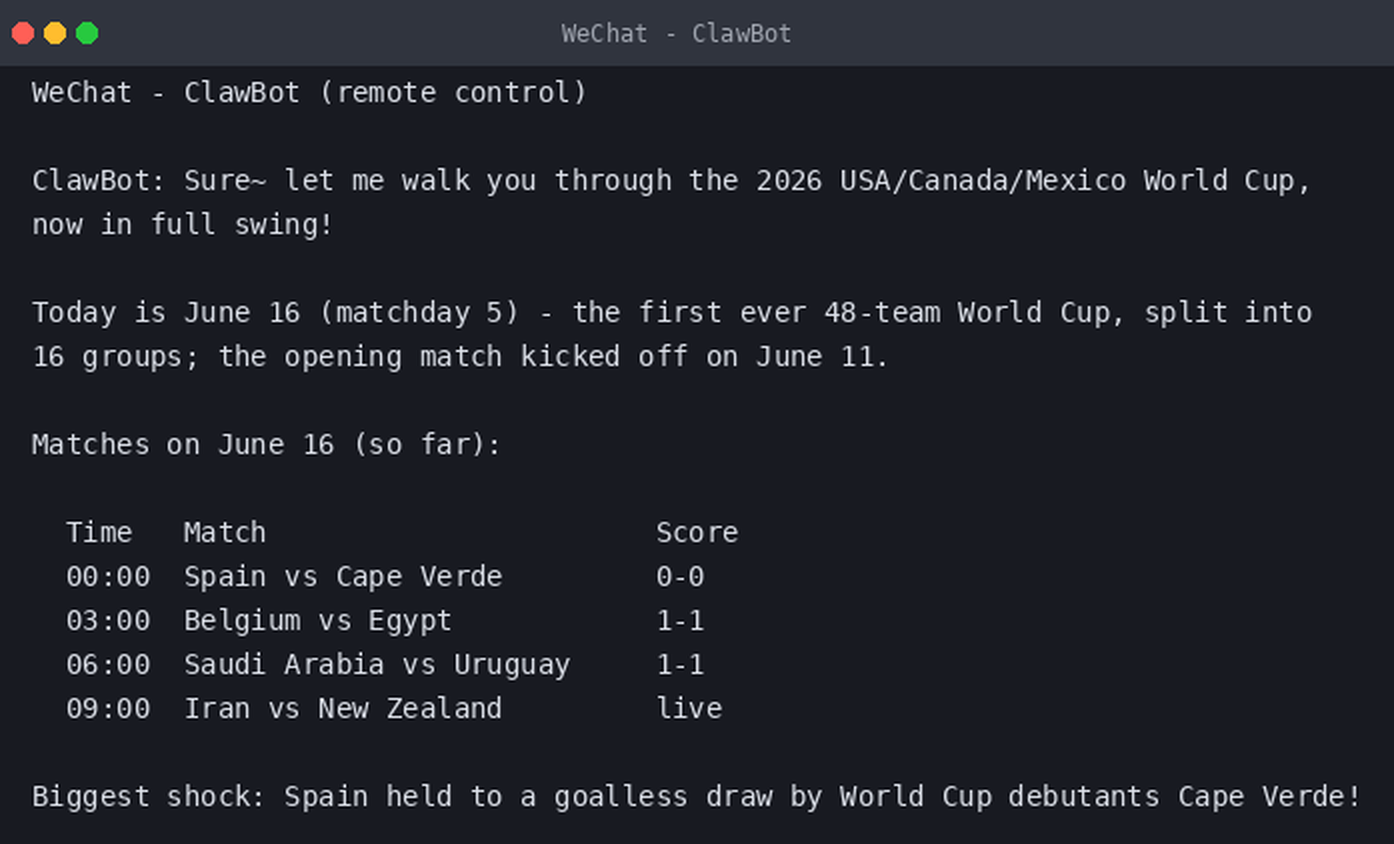This screenshot has width=1394, height=844.
Task: Click the 'Time' column header
Action: 99,532
